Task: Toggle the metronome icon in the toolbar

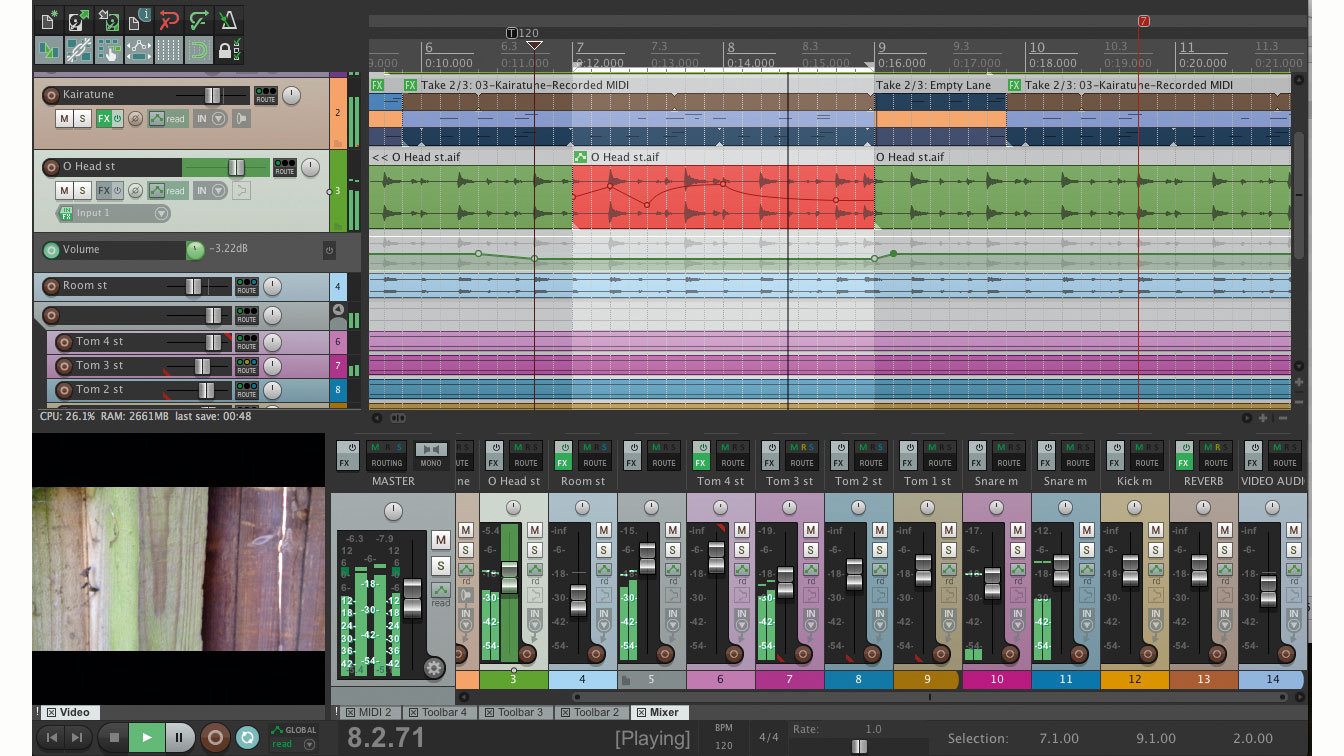Action: pos(227,20)
